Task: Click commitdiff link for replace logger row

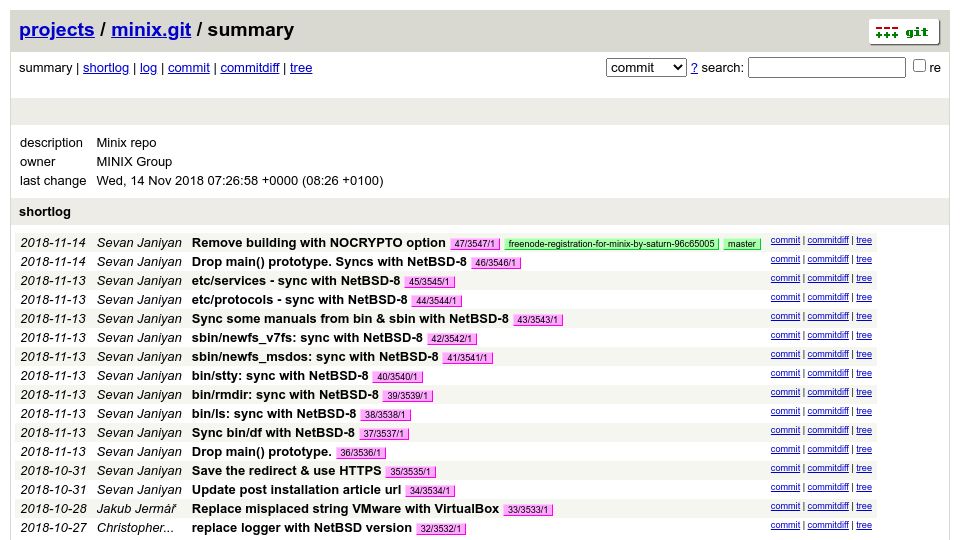Action: pyautogui.click(x=828, y=525)
